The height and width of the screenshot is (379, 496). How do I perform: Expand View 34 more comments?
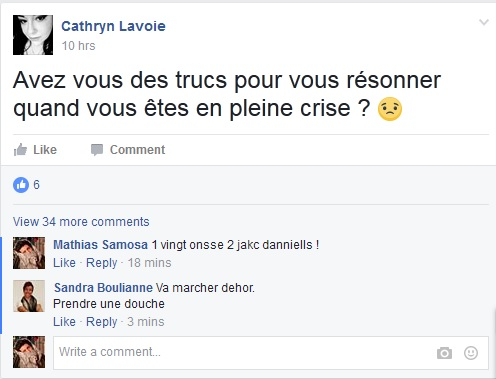[81, 222]
